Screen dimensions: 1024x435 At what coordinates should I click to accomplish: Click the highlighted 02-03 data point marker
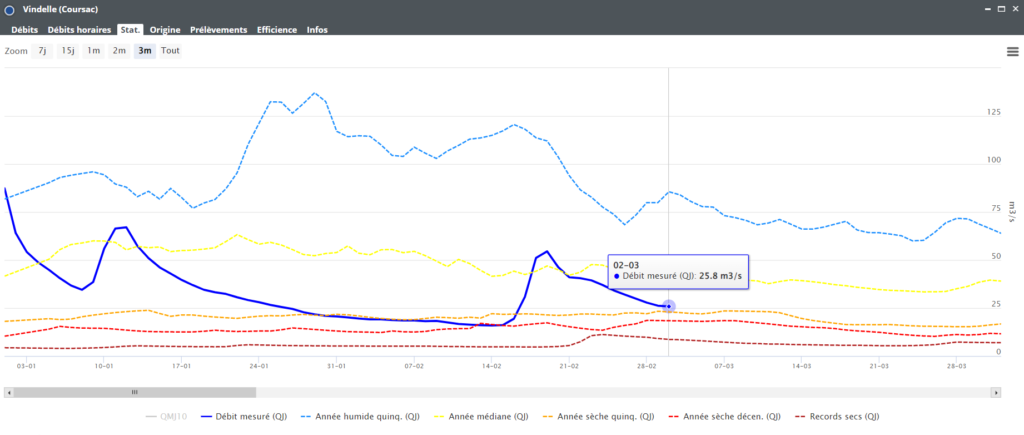pos(669,306)
